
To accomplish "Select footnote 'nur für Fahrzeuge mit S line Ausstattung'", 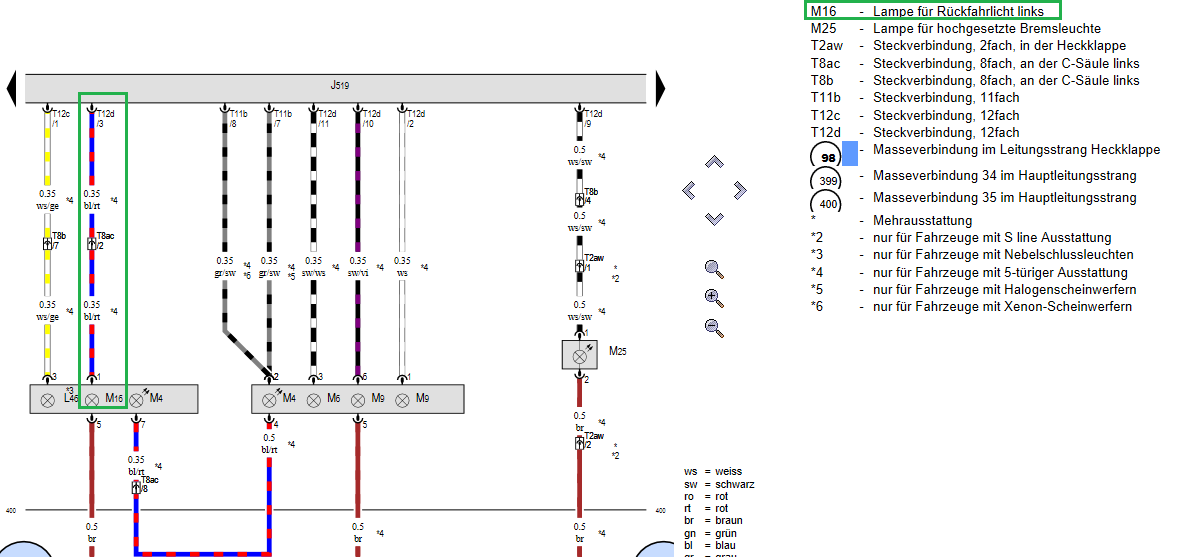I will pos(992,238).
